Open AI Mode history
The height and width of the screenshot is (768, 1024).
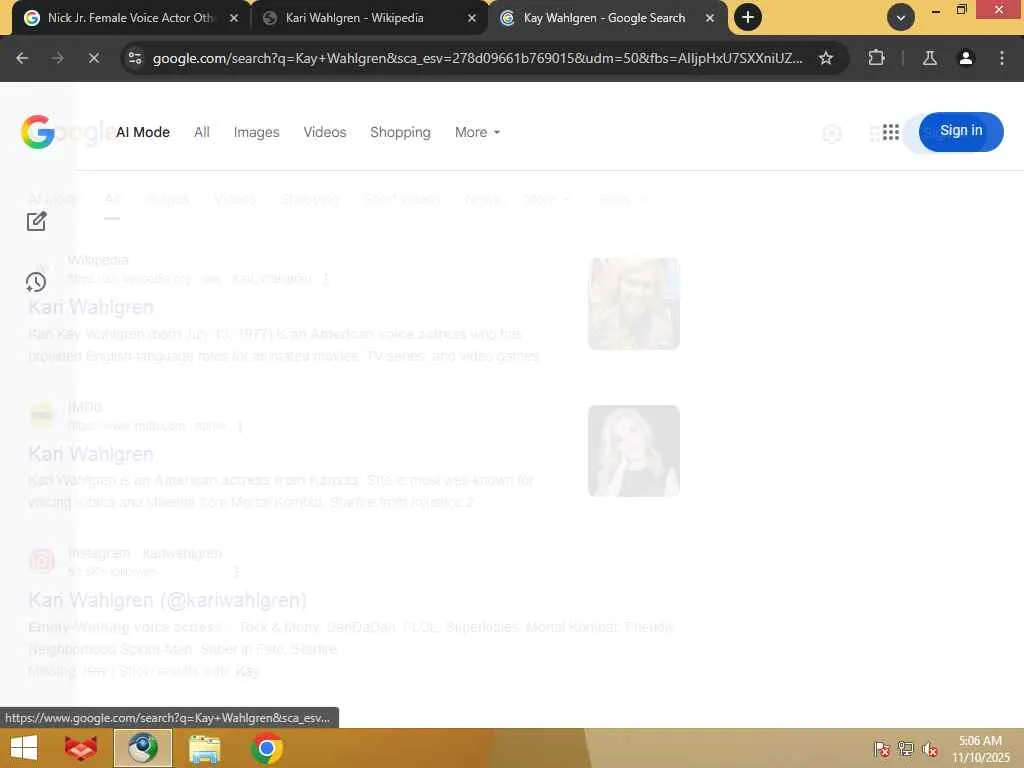[x=36, y=282]
